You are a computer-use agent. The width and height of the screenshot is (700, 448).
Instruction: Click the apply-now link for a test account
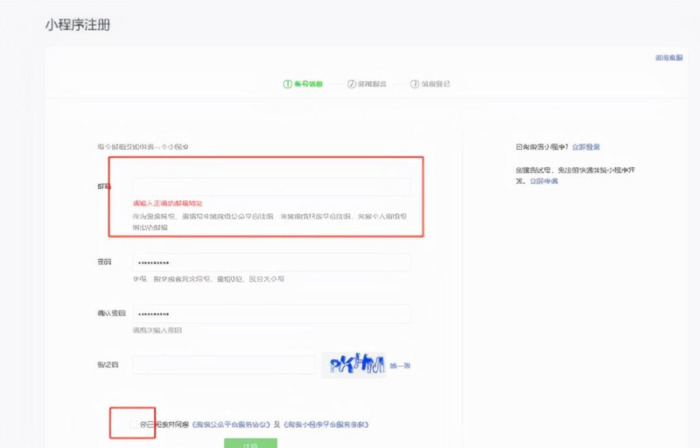pos(544,181)
